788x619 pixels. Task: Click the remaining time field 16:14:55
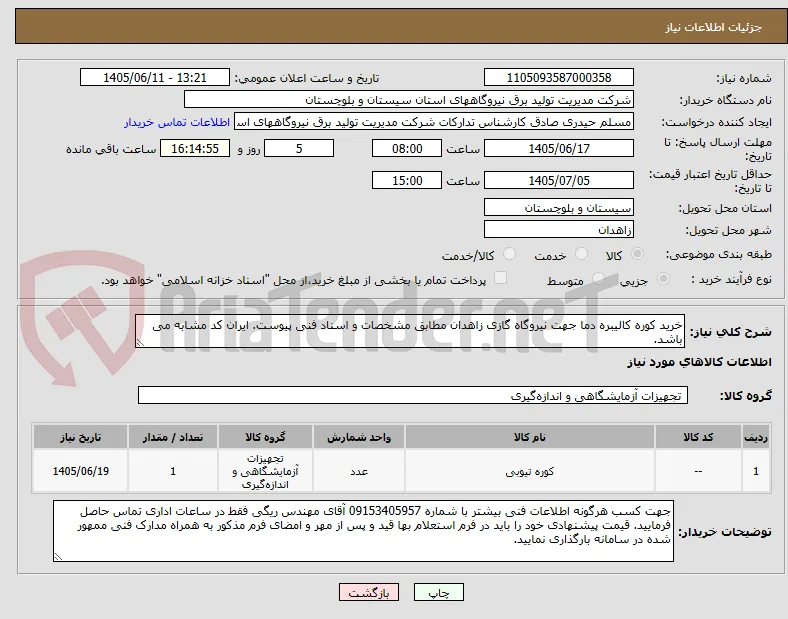195,148
